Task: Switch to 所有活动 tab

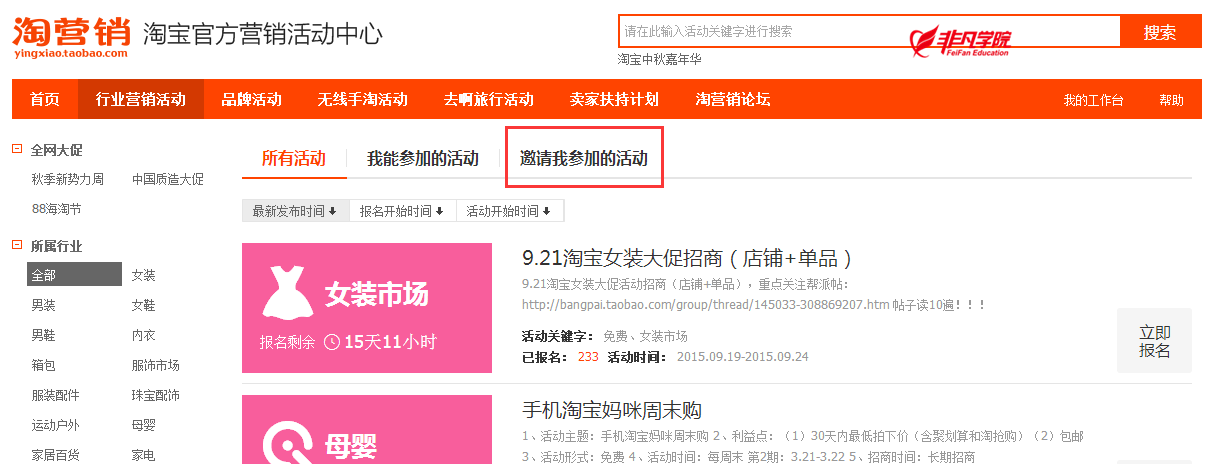Action: pos(294,158)
